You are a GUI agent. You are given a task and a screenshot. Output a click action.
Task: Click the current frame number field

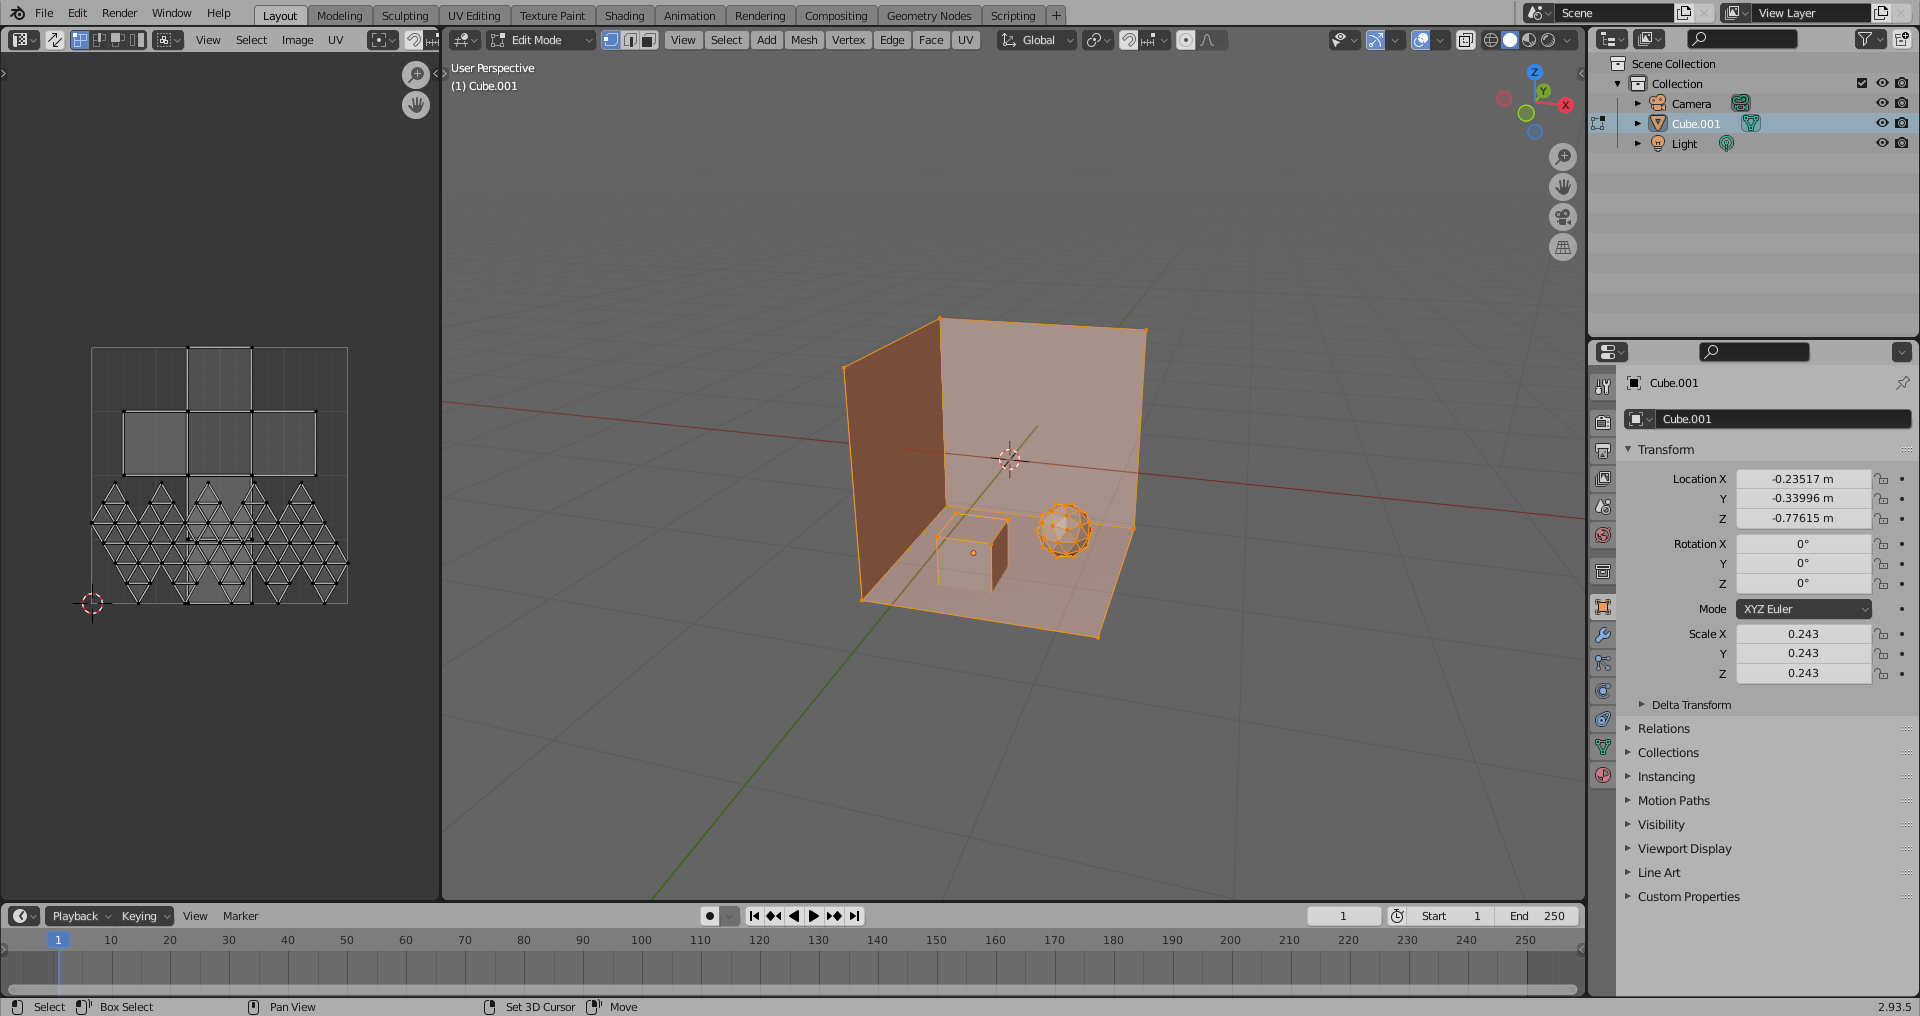pos(1344,916)
